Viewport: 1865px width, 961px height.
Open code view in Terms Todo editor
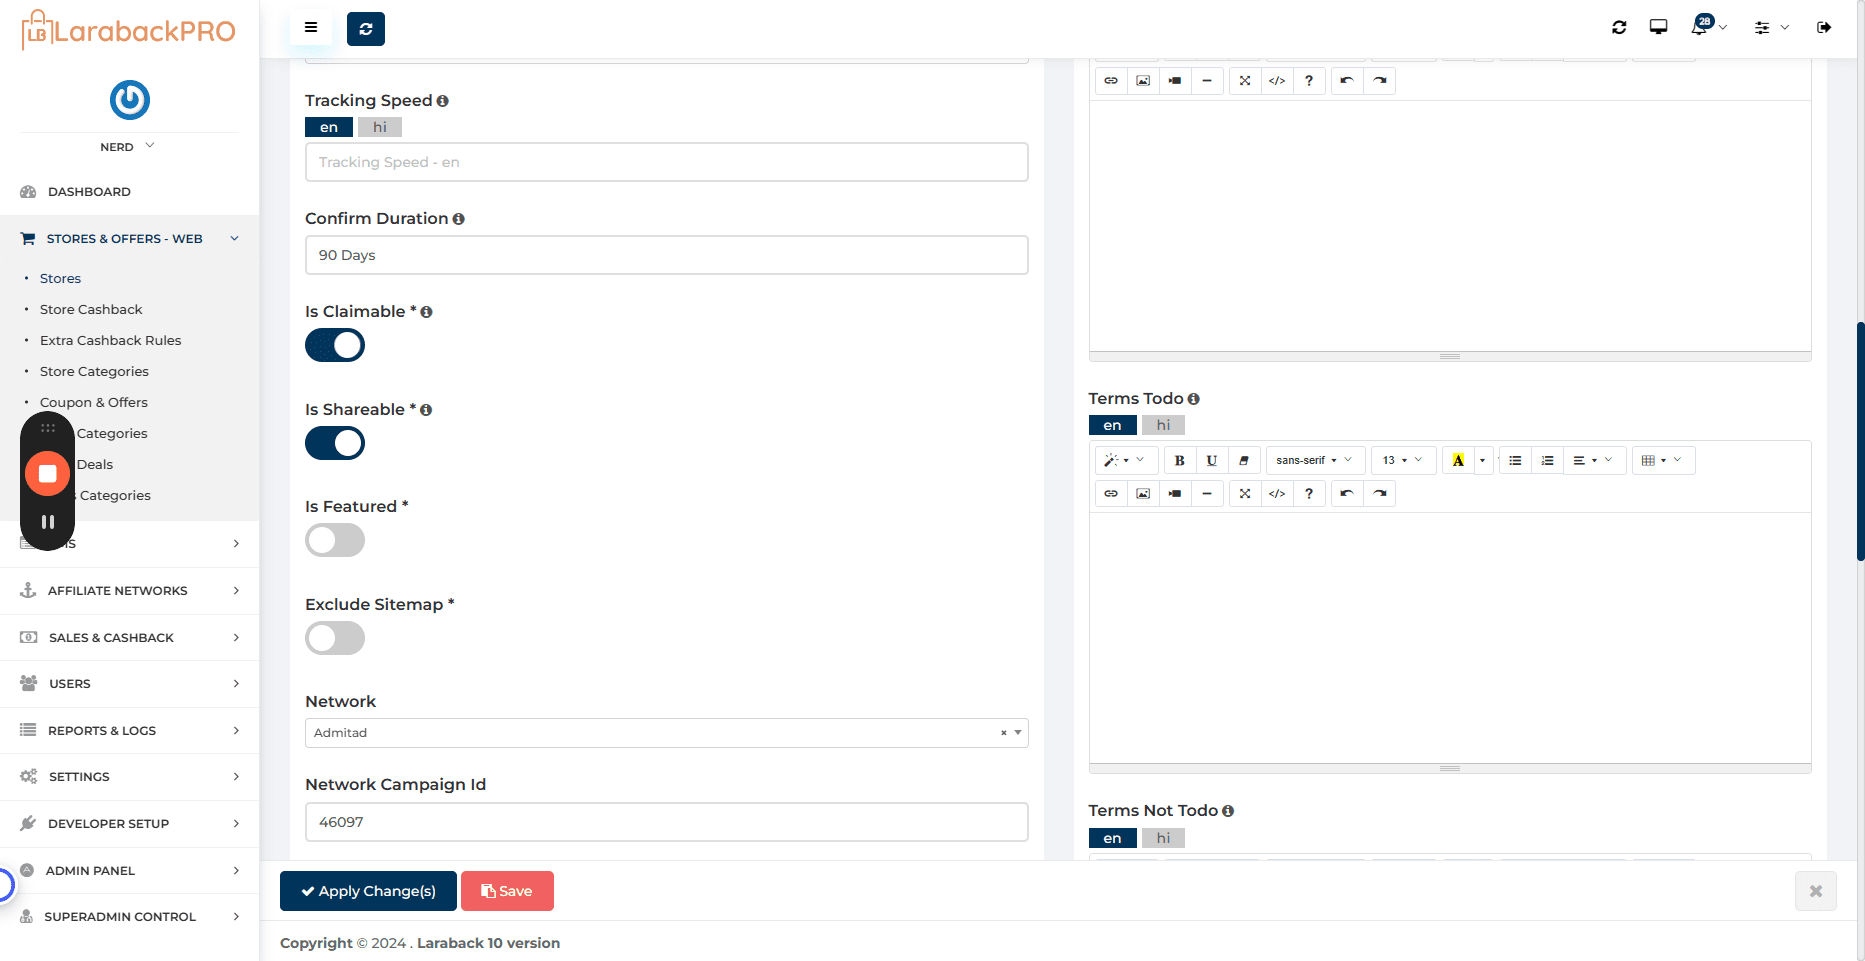(1277, 493)
